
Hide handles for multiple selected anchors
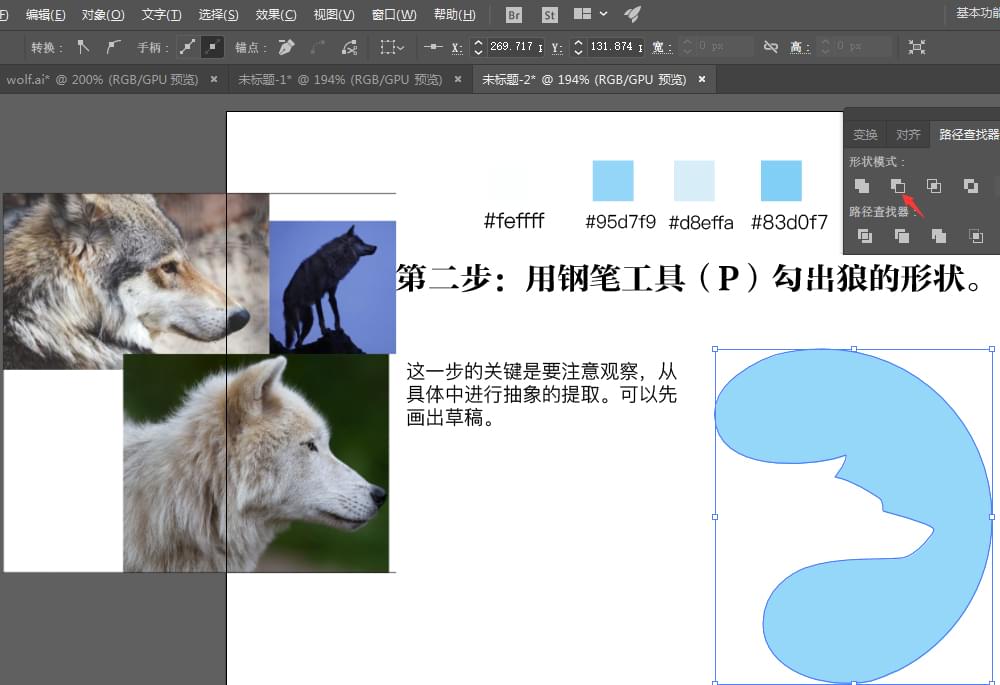tap(212, 47)
